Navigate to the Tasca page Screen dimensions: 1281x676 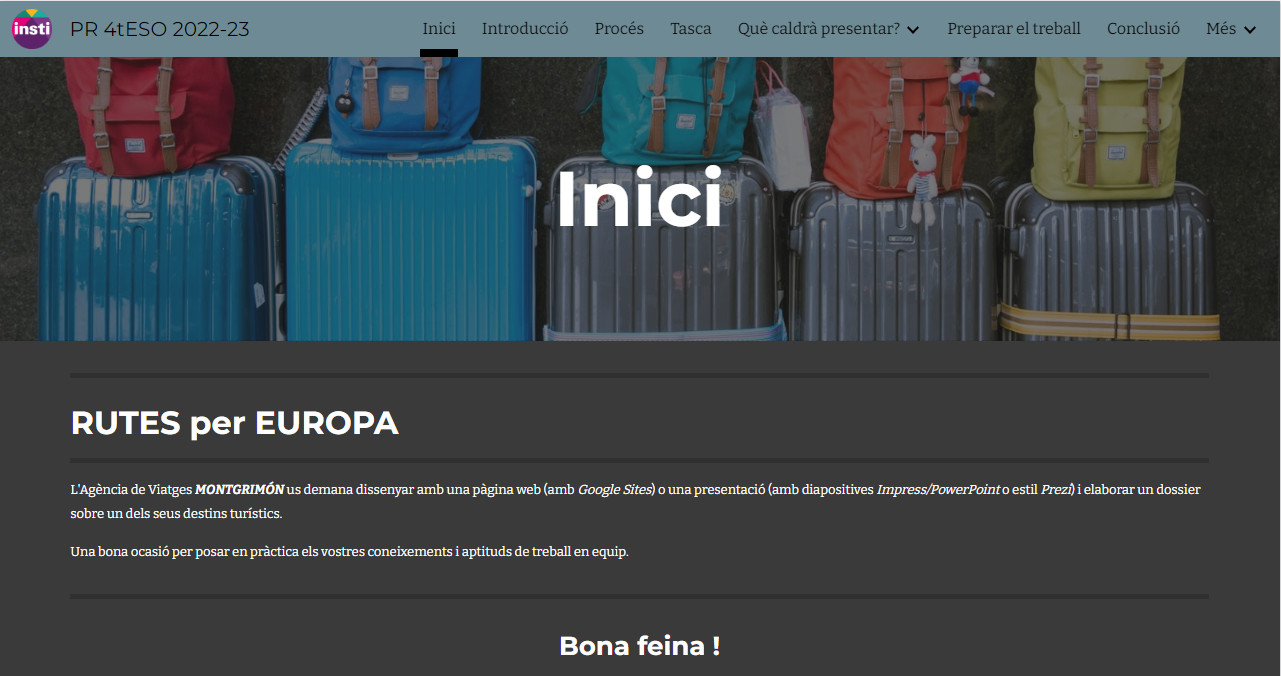click(691, 29)
